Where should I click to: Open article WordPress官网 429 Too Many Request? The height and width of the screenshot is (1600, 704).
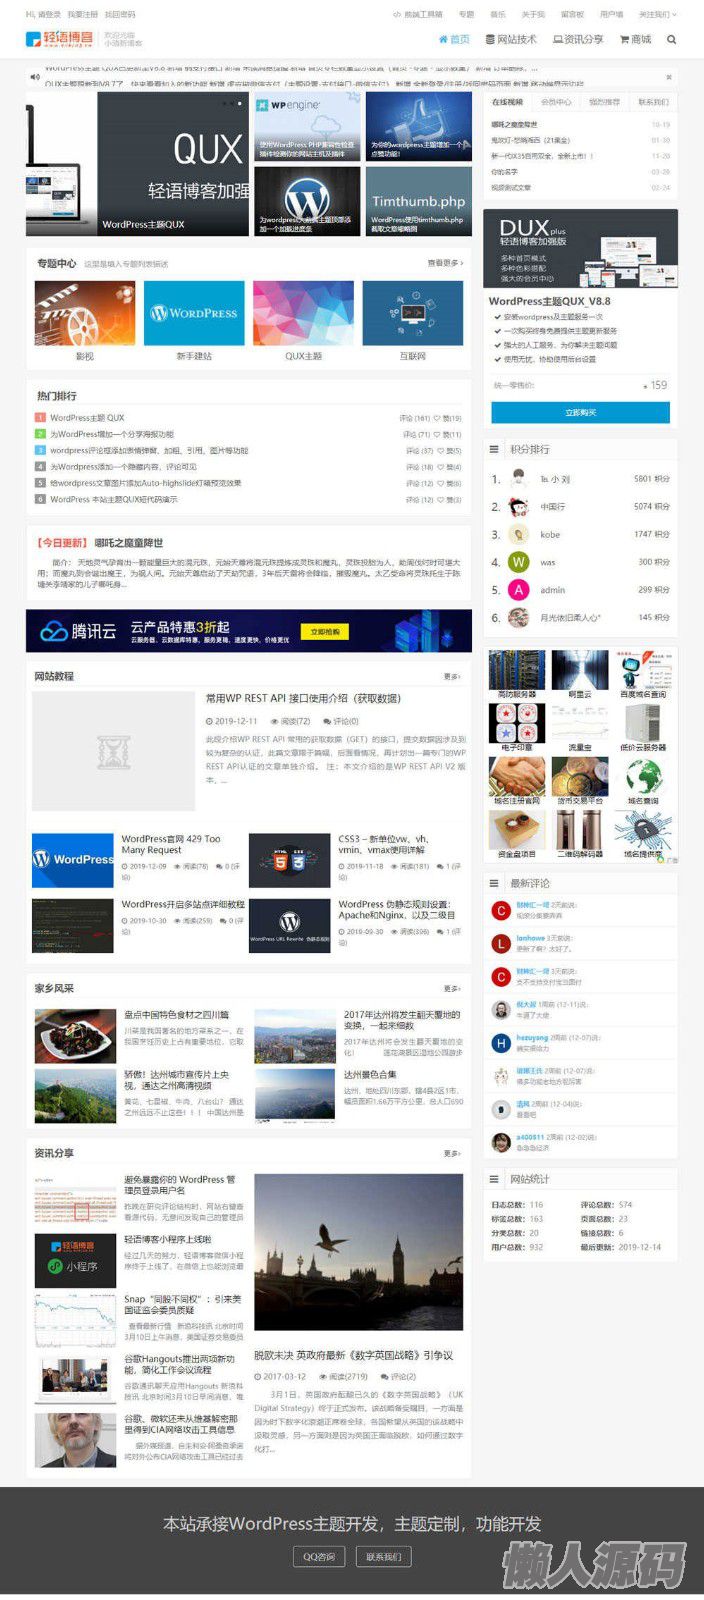[171, 845]
